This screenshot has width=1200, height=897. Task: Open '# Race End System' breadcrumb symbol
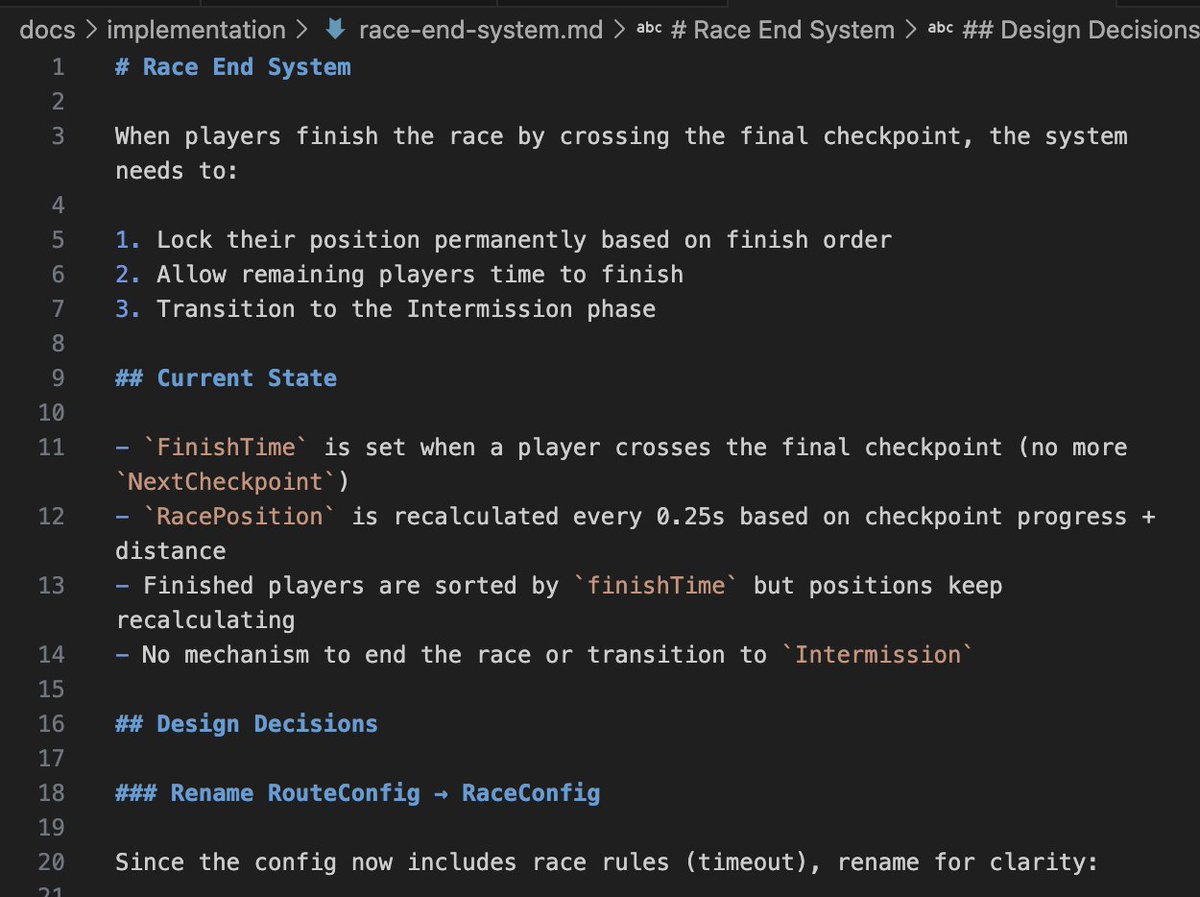click(x=782, y=30)
